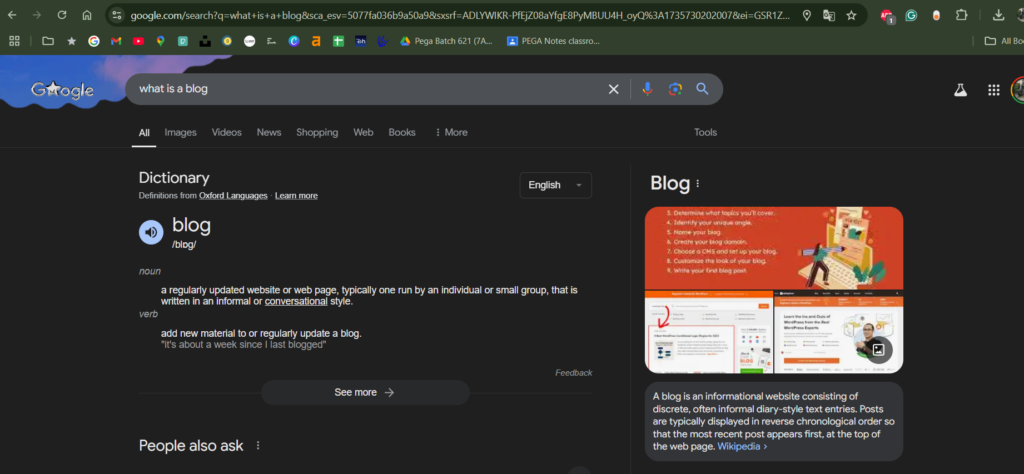Reload the current page
This screenshot has width=1024, height=474.
(x=62, y=16)
